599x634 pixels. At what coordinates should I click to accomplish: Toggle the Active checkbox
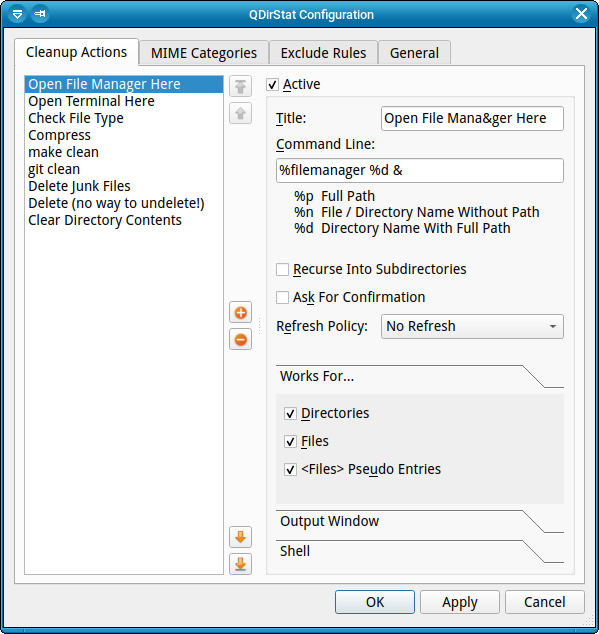[x=272, y=85]
